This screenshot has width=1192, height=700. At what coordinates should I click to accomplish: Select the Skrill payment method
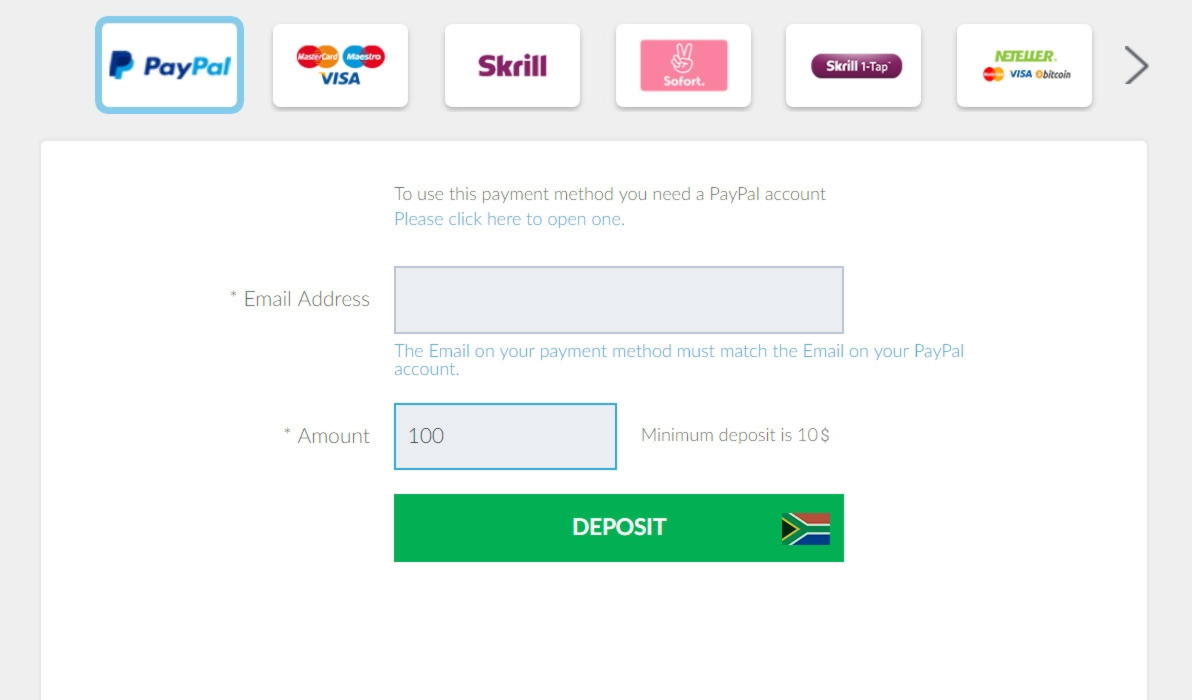pyautogui.click(x=512, y=65)
